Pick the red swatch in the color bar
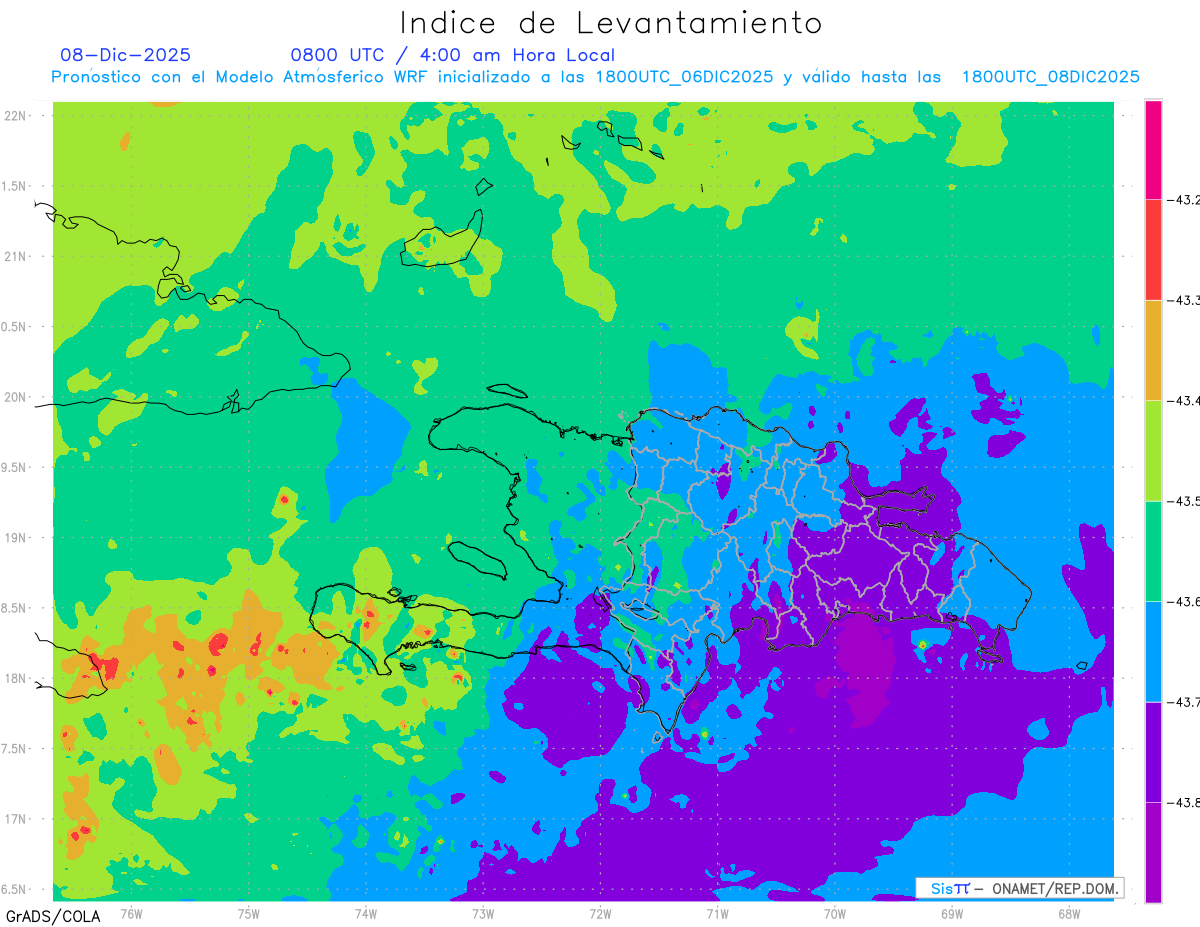Image resolution: width=1200 pixels, height=927 pixels. [1153, 250]
